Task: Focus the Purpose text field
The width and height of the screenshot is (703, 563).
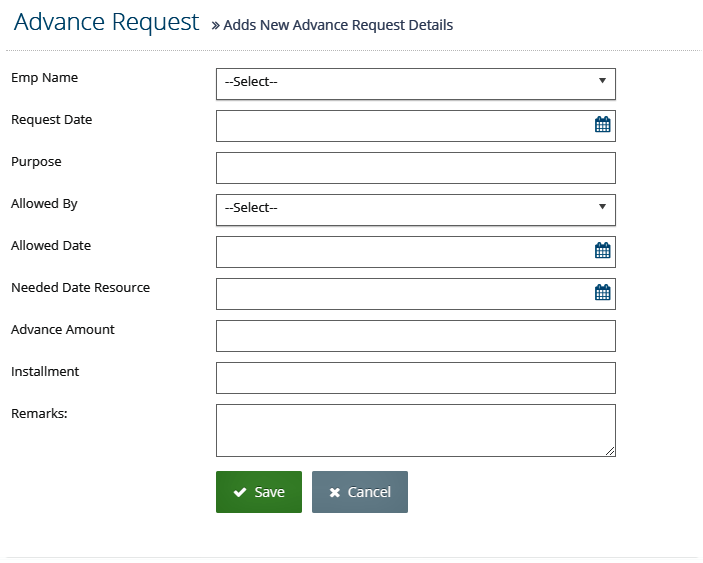Action: click(x=416, y=168)
